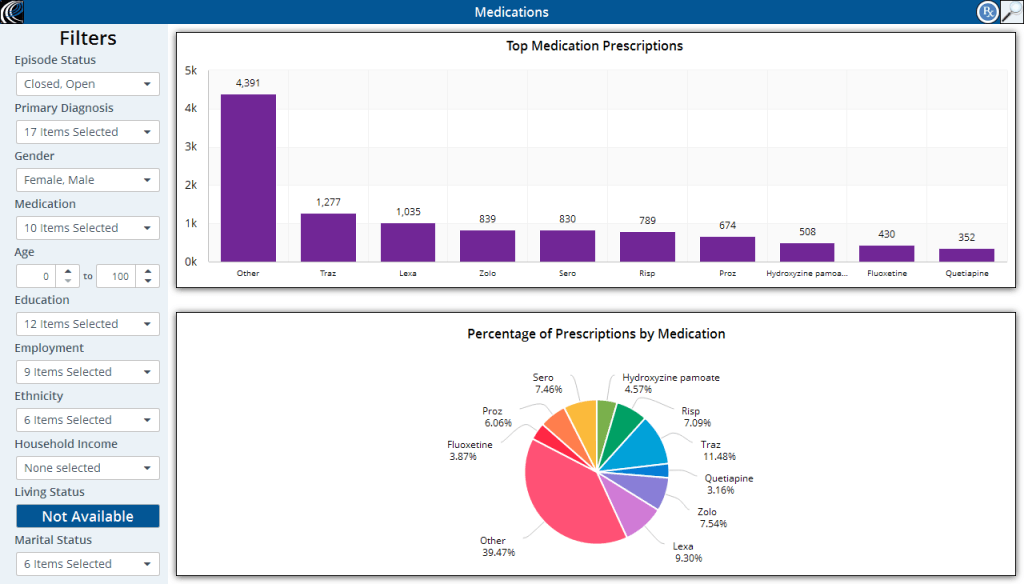Open the Ethnicity filter with 6 items selected

87,420
